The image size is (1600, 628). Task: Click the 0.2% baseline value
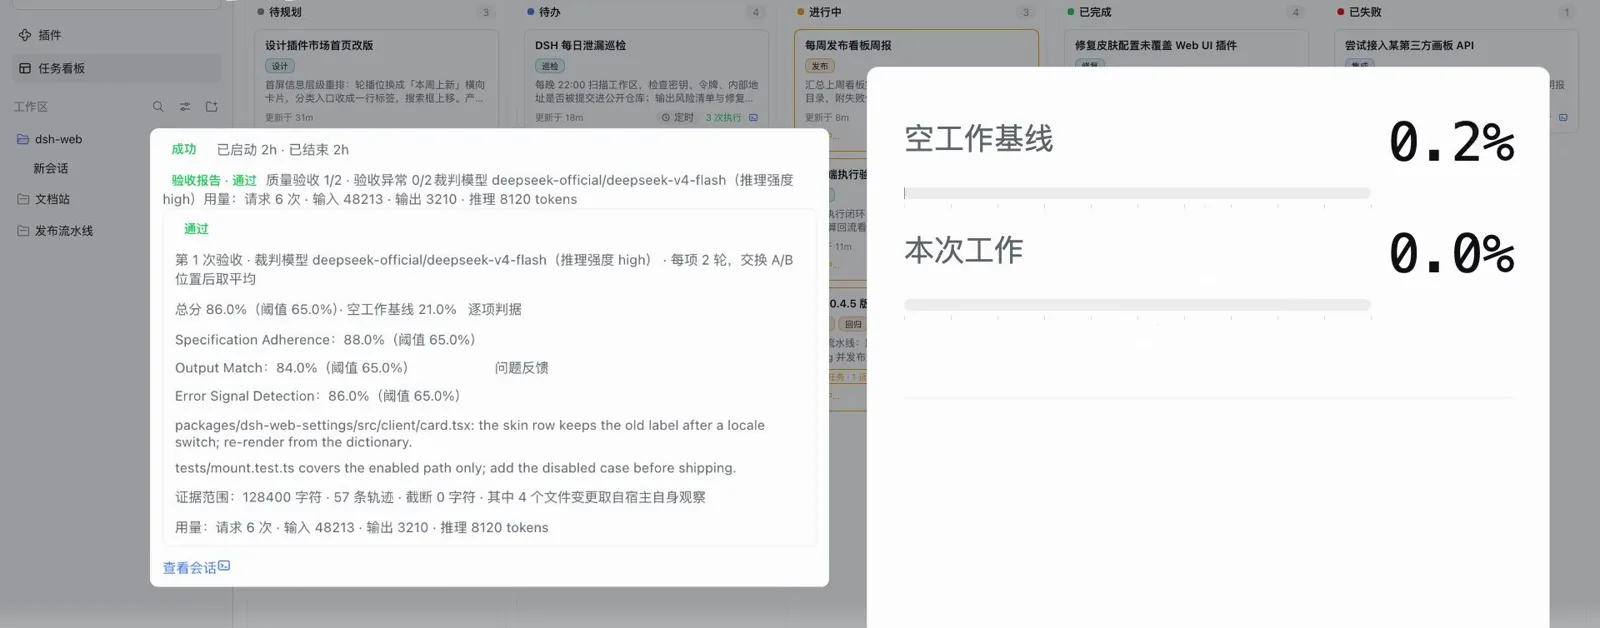tap(1451, 142)
